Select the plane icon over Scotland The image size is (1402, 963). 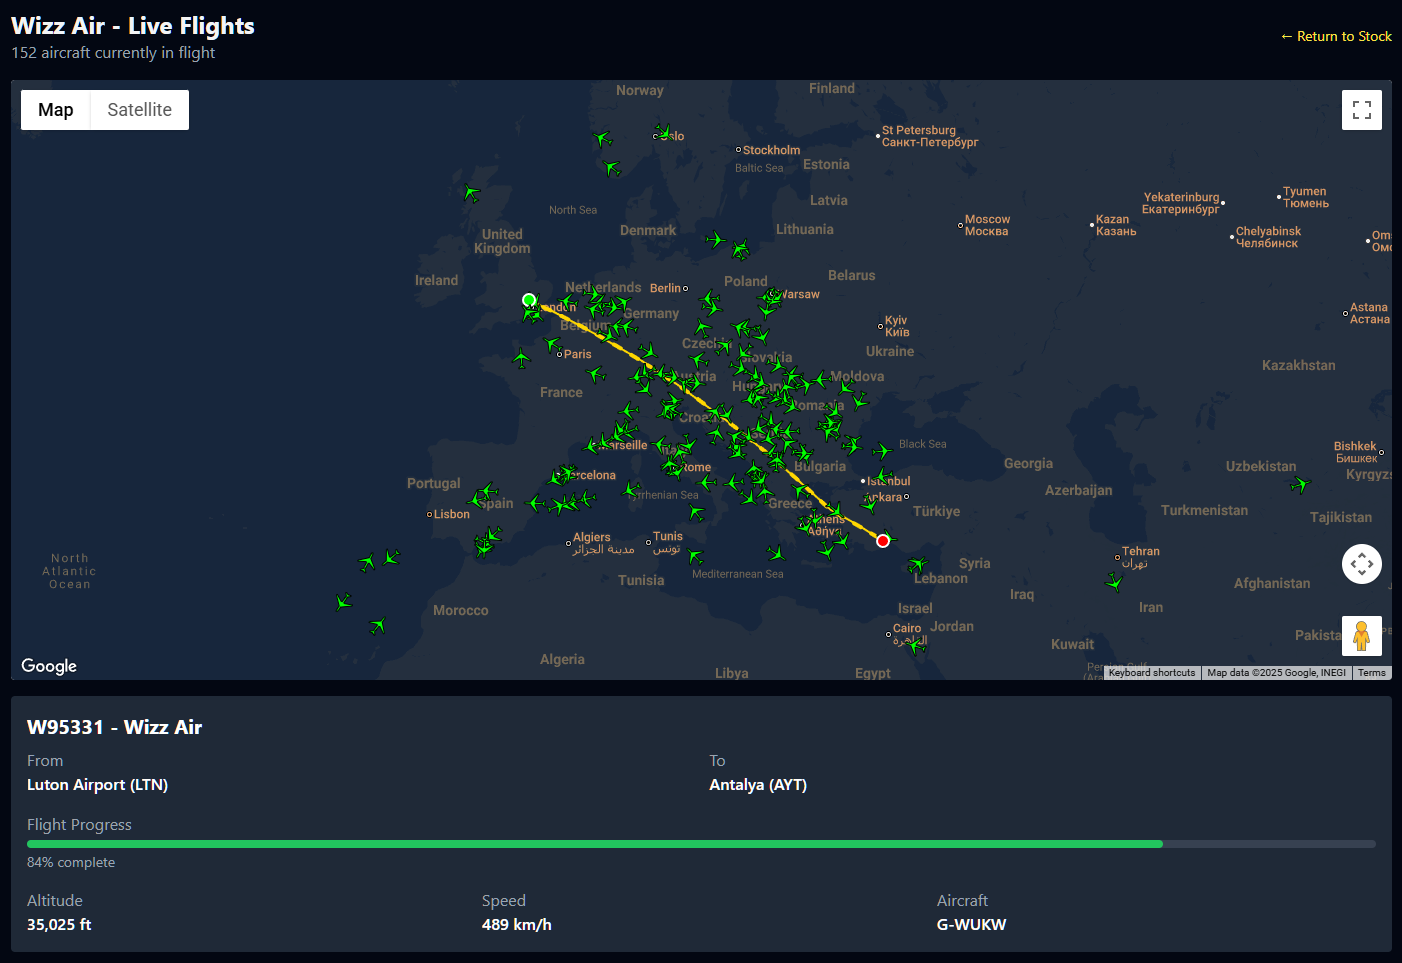(471, 192)
